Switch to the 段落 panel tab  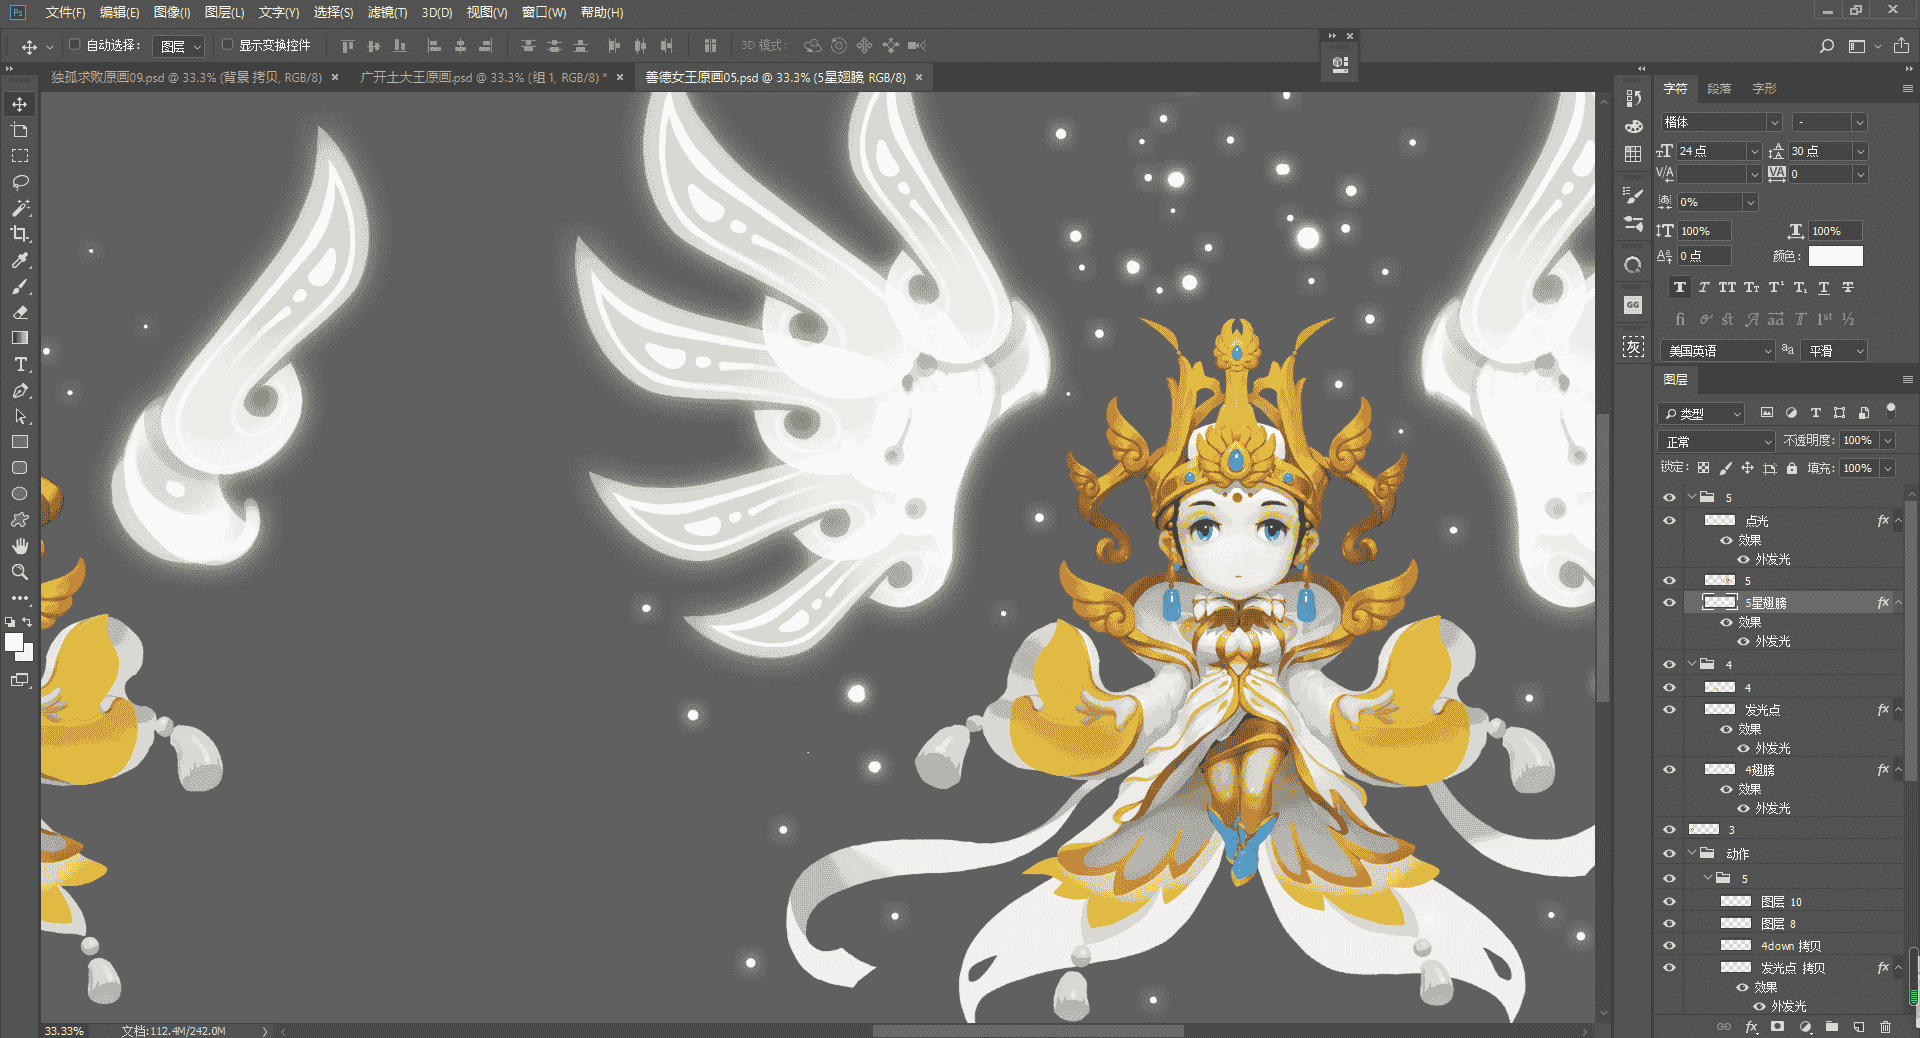tap(1719, 89)
